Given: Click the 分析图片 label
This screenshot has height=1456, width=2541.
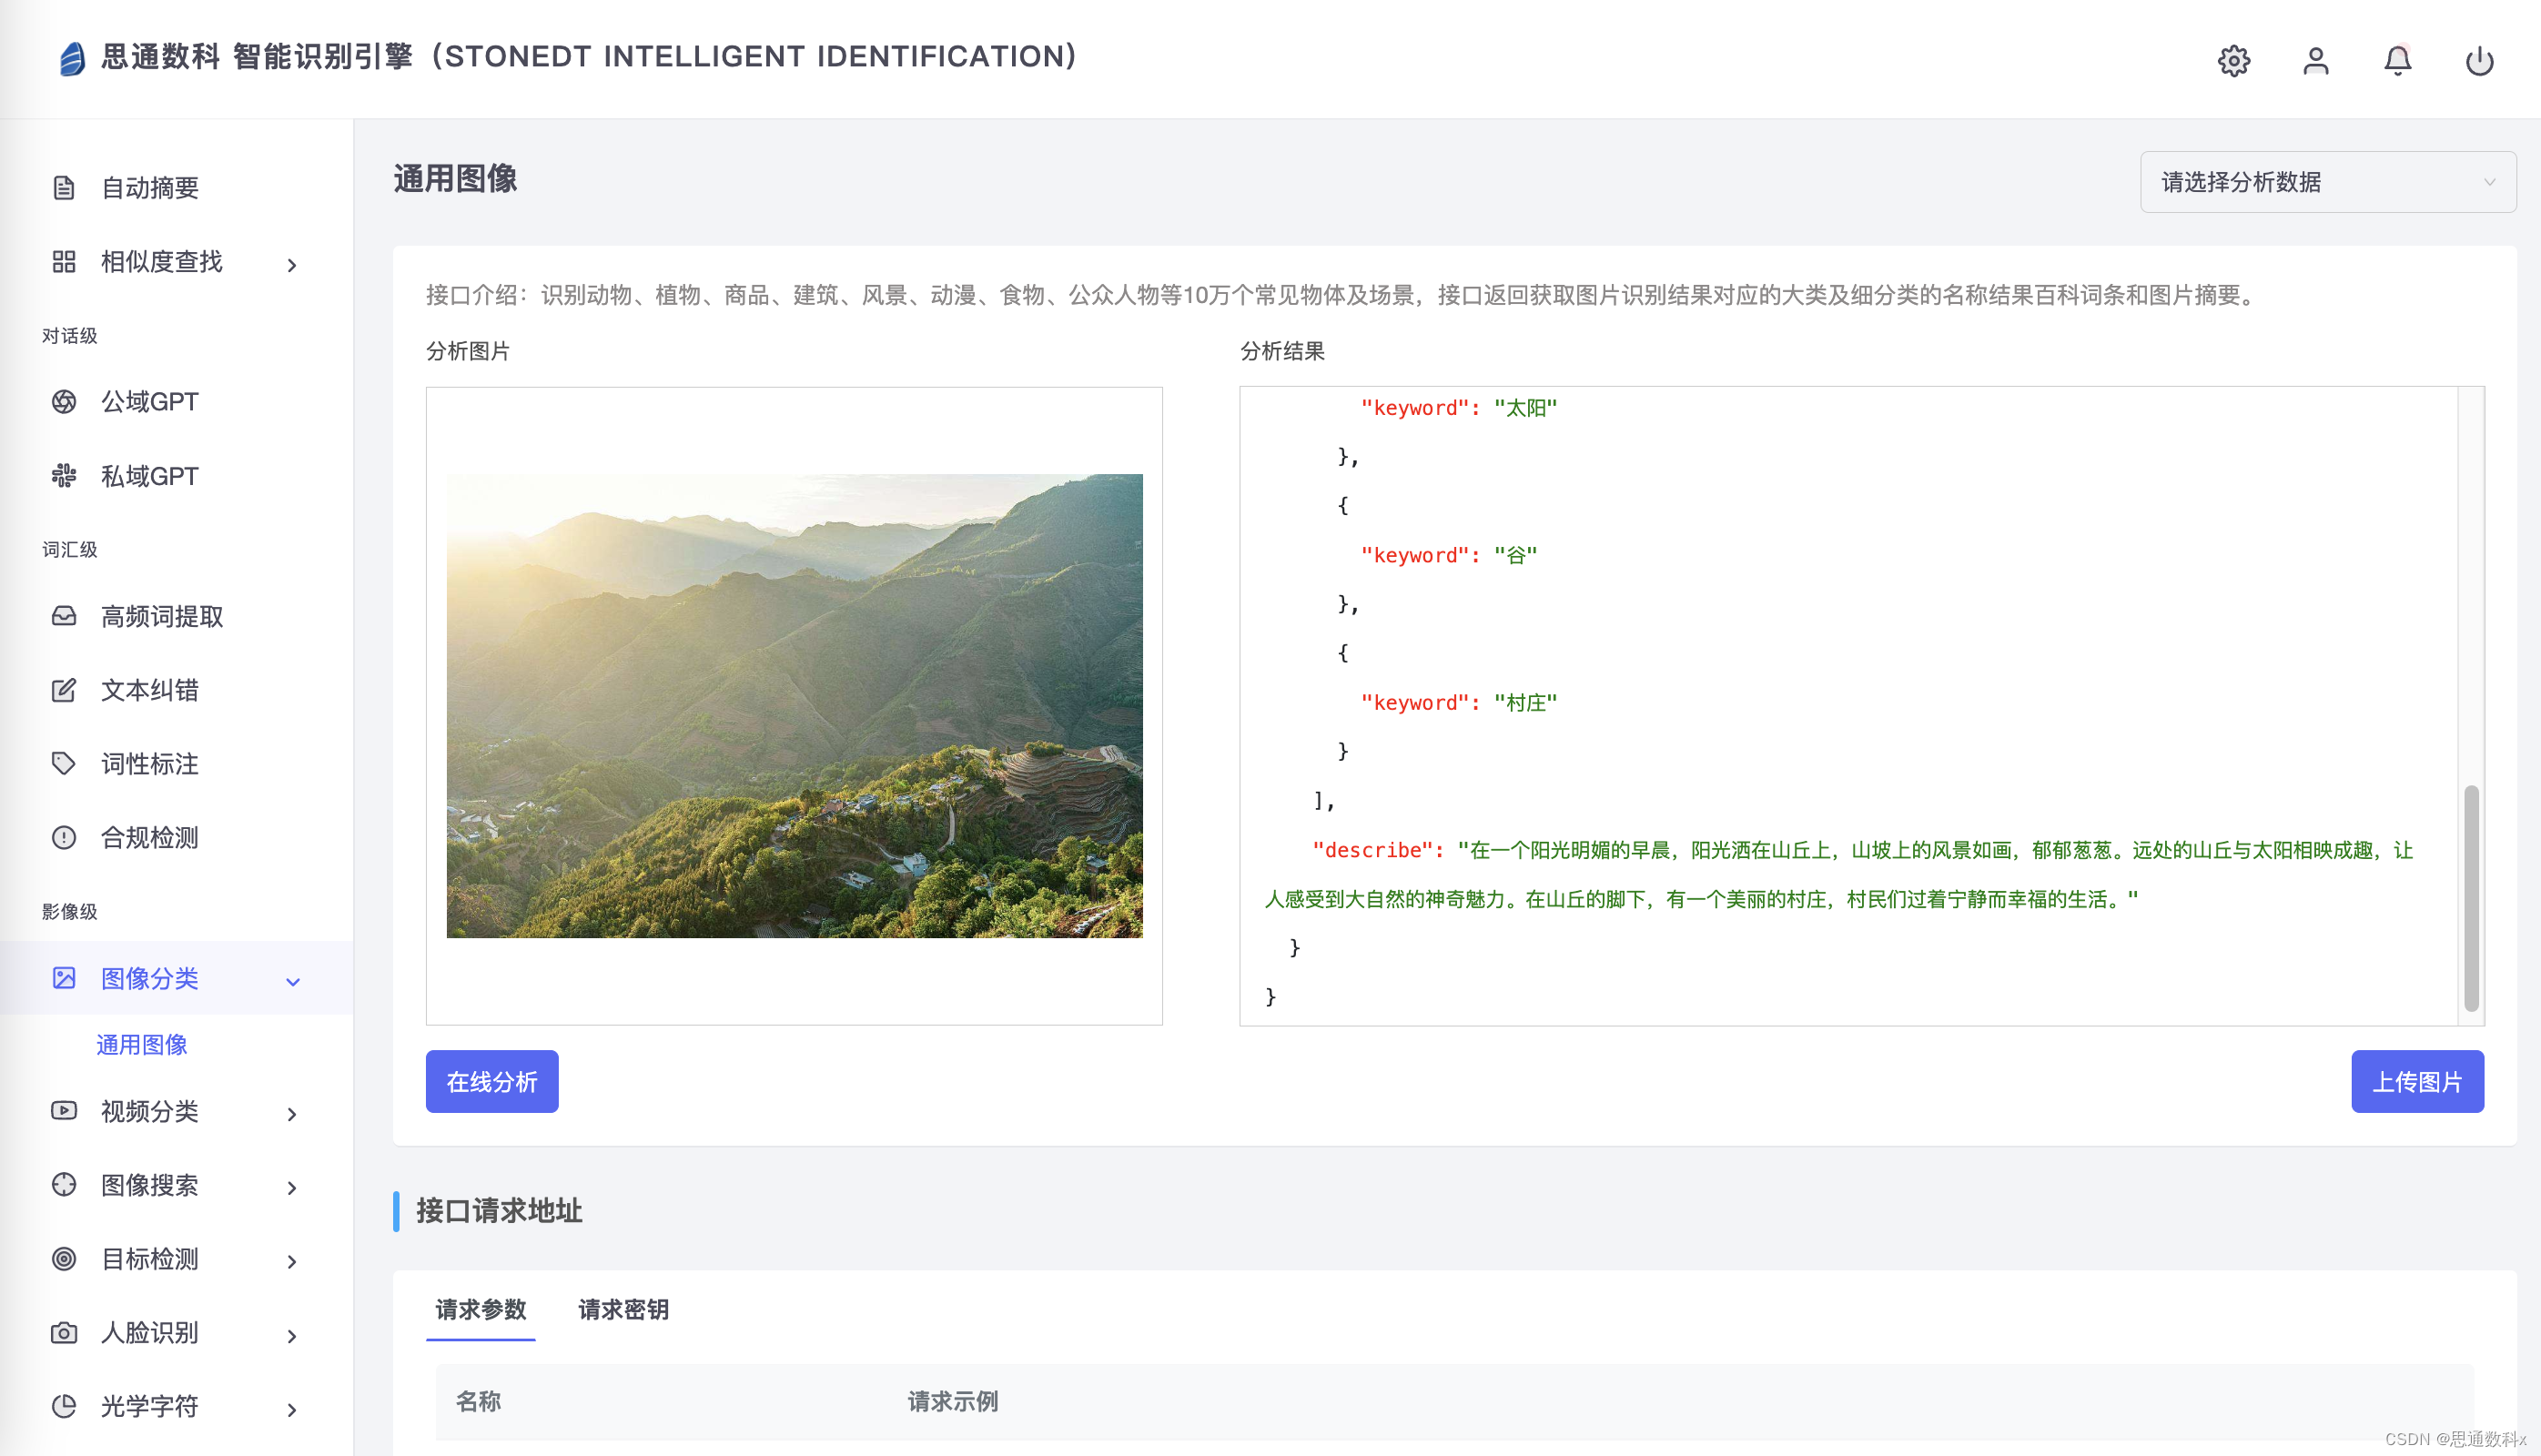Looking at the screenshot, I should coord(468,351).
